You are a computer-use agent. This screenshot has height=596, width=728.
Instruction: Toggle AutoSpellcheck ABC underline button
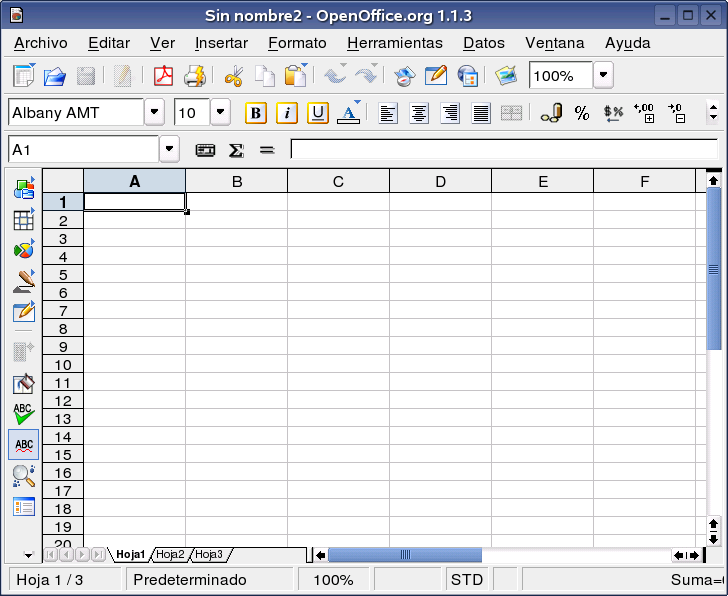coord(24,445)
